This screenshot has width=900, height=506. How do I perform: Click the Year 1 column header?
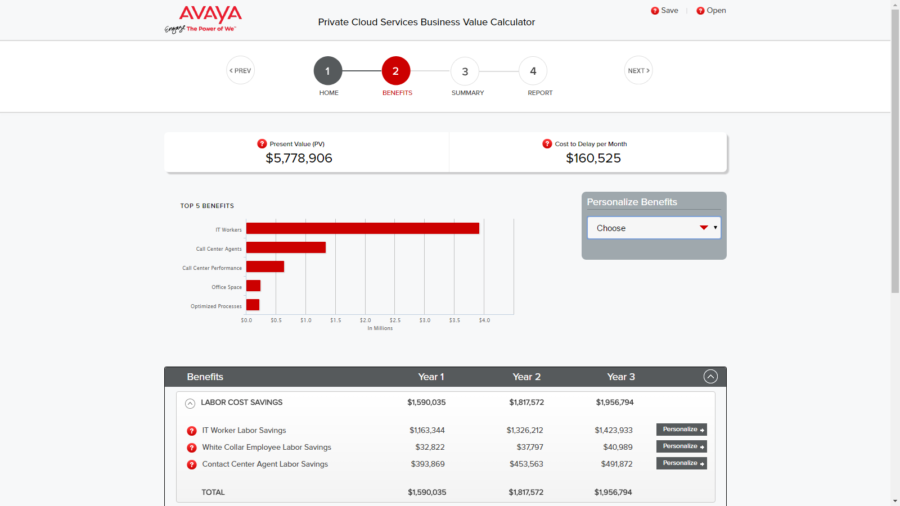pyautogui.click(x=431, y=377)
